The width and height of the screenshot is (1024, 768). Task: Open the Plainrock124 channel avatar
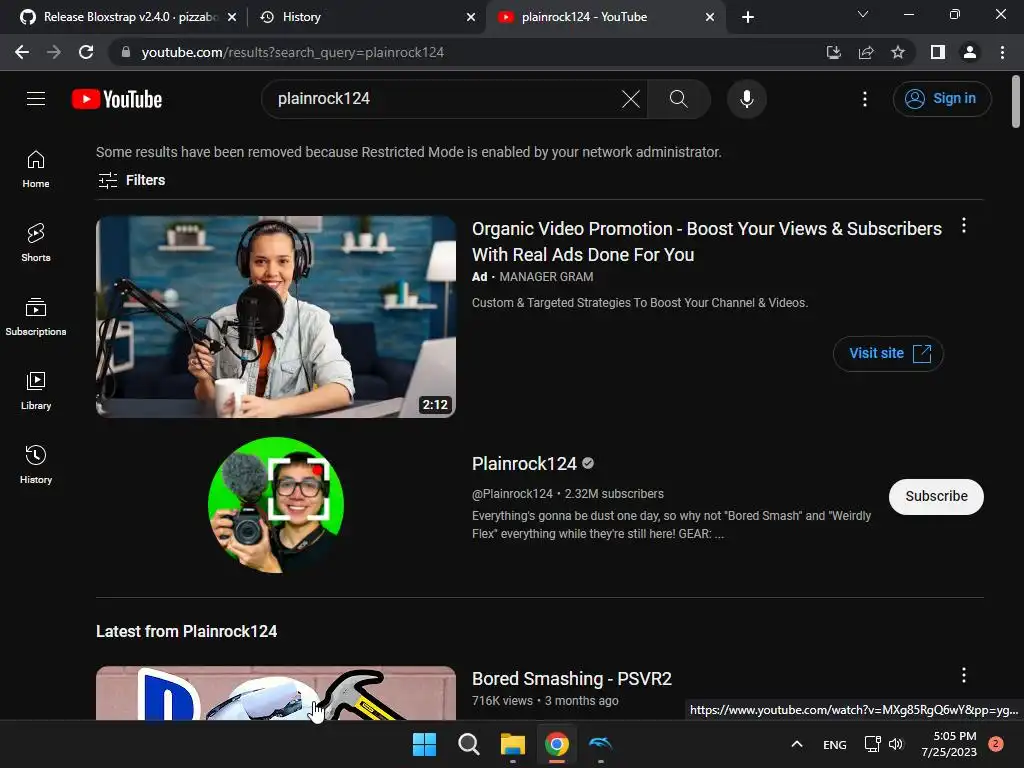[x=276, y=505]
